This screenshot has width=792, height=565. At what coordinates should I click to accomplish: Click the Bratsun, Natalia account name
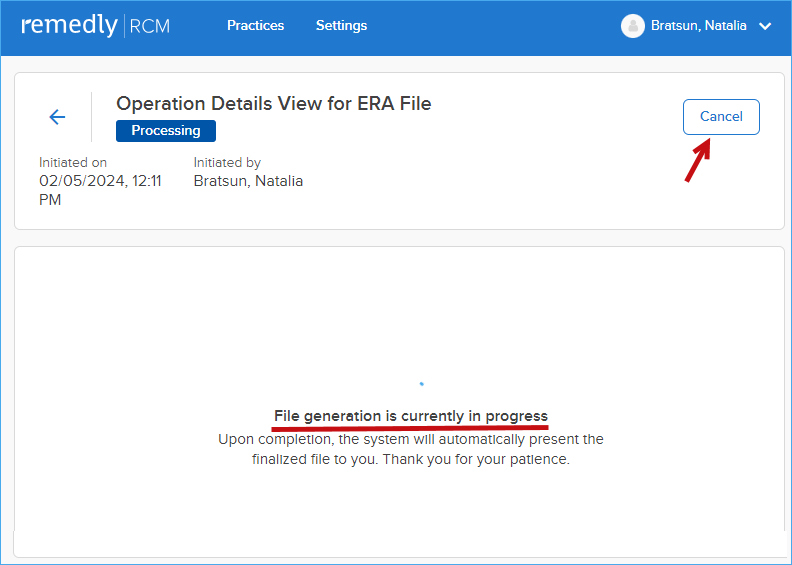coord(698,26)
